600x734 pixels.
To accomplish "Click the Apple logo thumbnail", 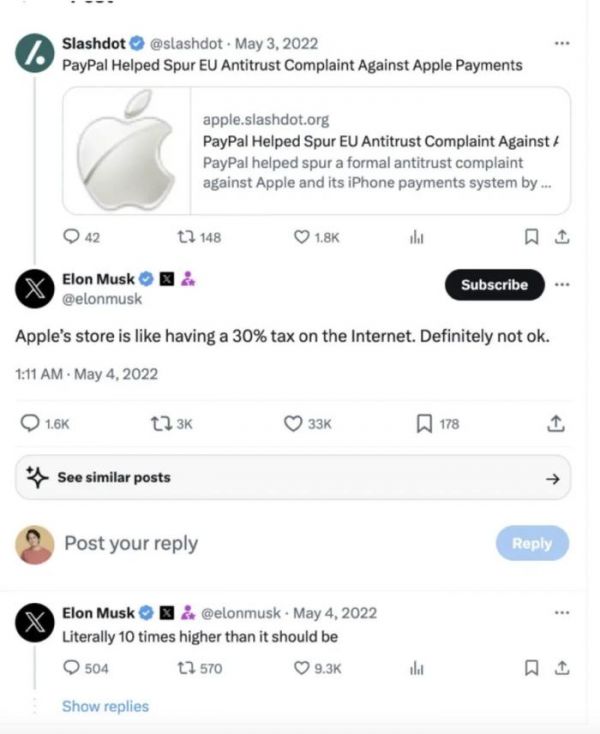I will point(127,151).
